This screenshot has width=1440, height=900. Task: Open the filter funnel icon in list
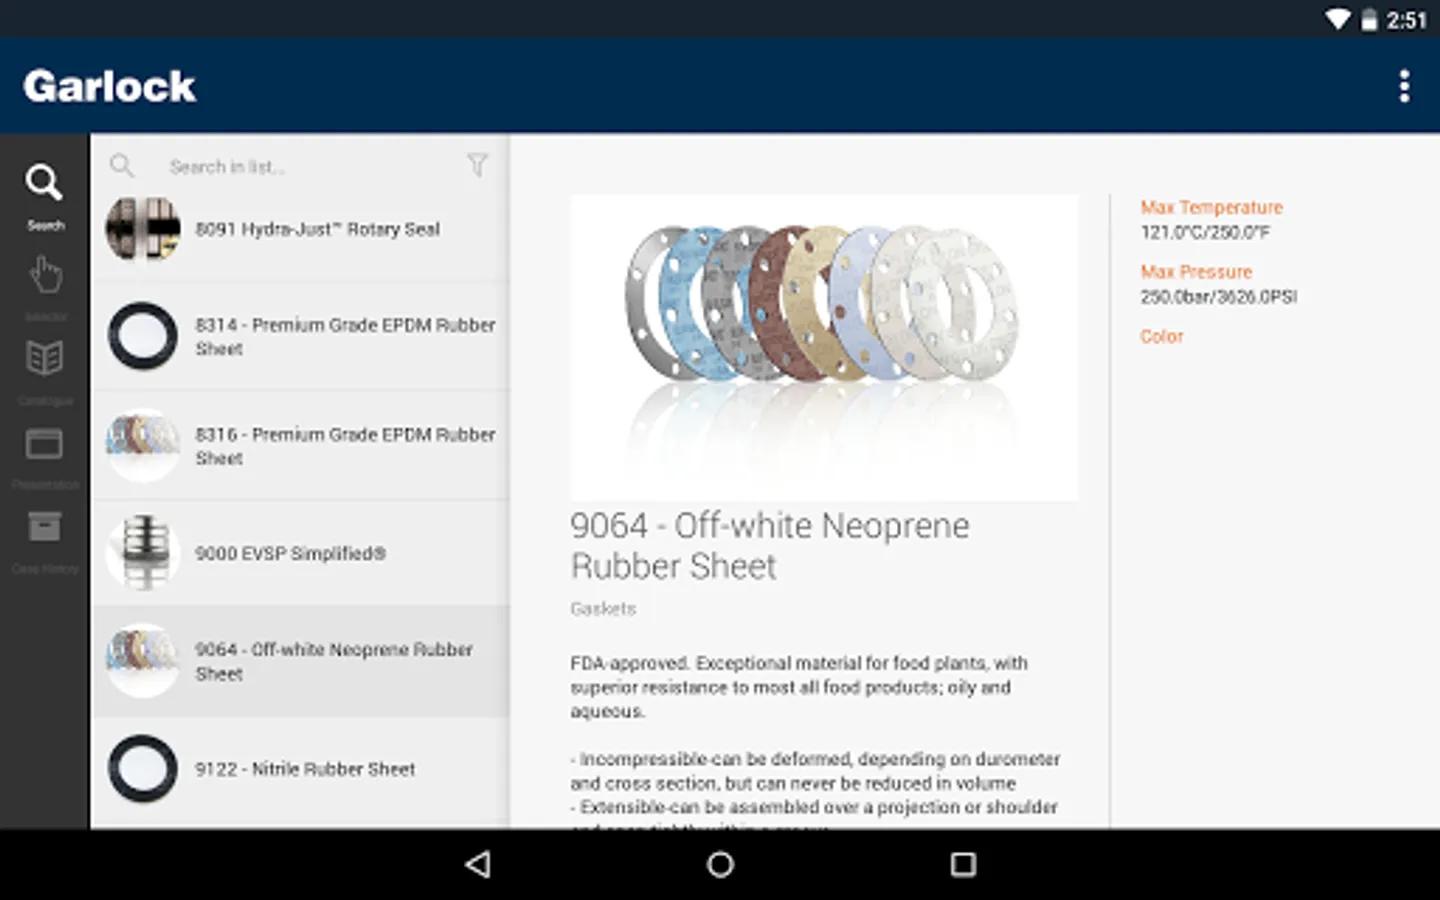[478, 165]
